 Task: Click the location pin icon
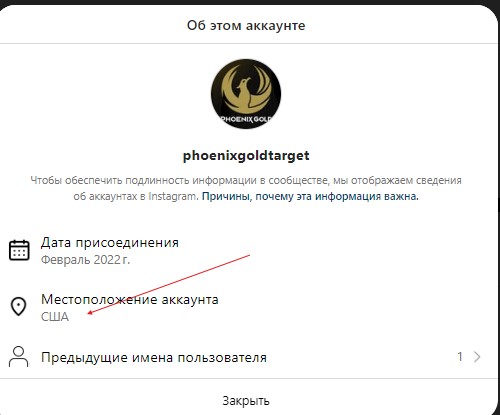coord(19,306)
